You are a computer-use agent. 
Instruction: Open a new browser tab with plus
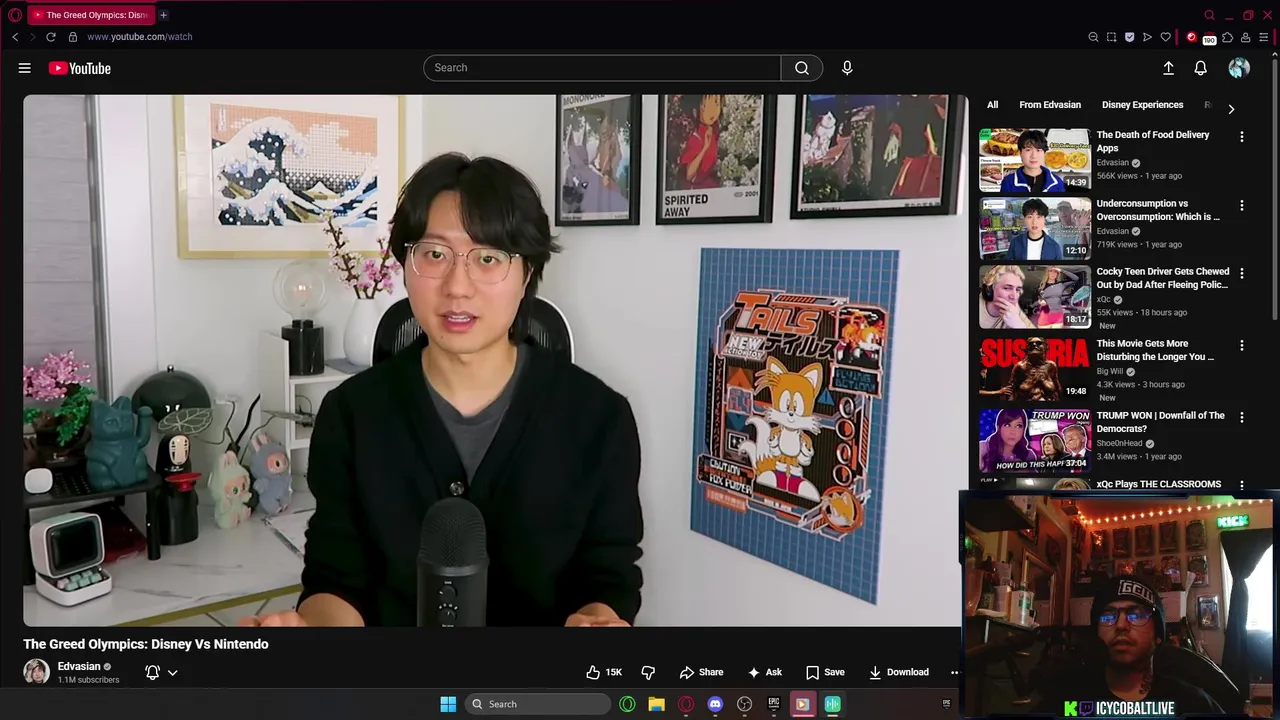tap(163, 15)
